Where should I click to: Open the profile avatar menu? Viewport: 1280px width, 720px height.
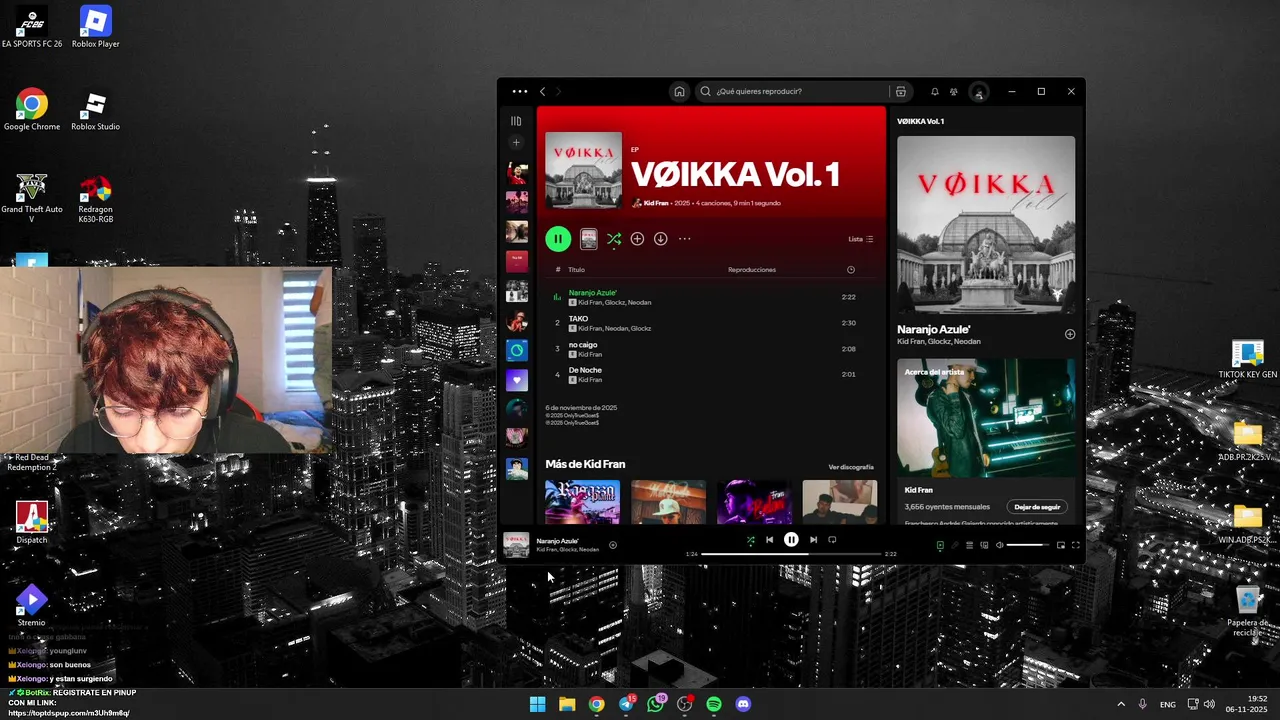coord(979,91)
